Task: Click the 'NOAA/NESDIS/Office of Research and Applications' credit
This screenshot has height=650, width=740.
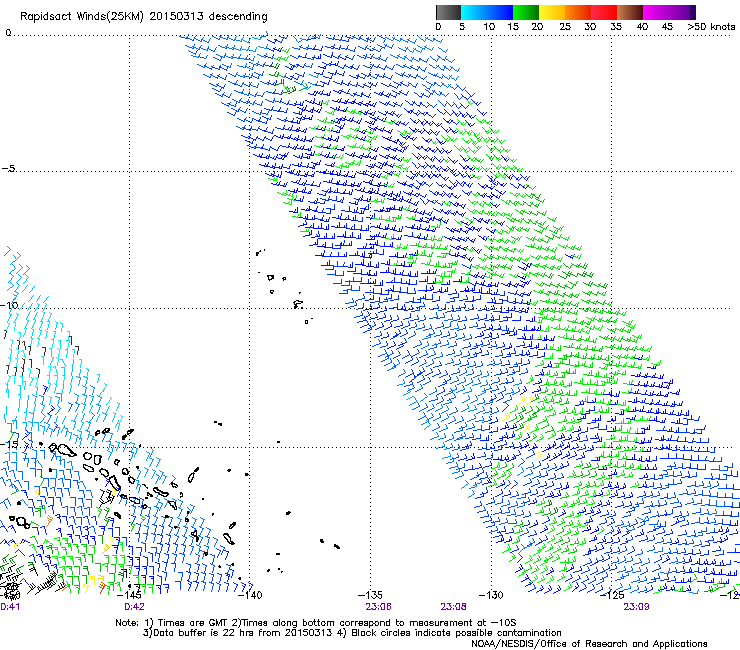Action: tap(589, 644)
